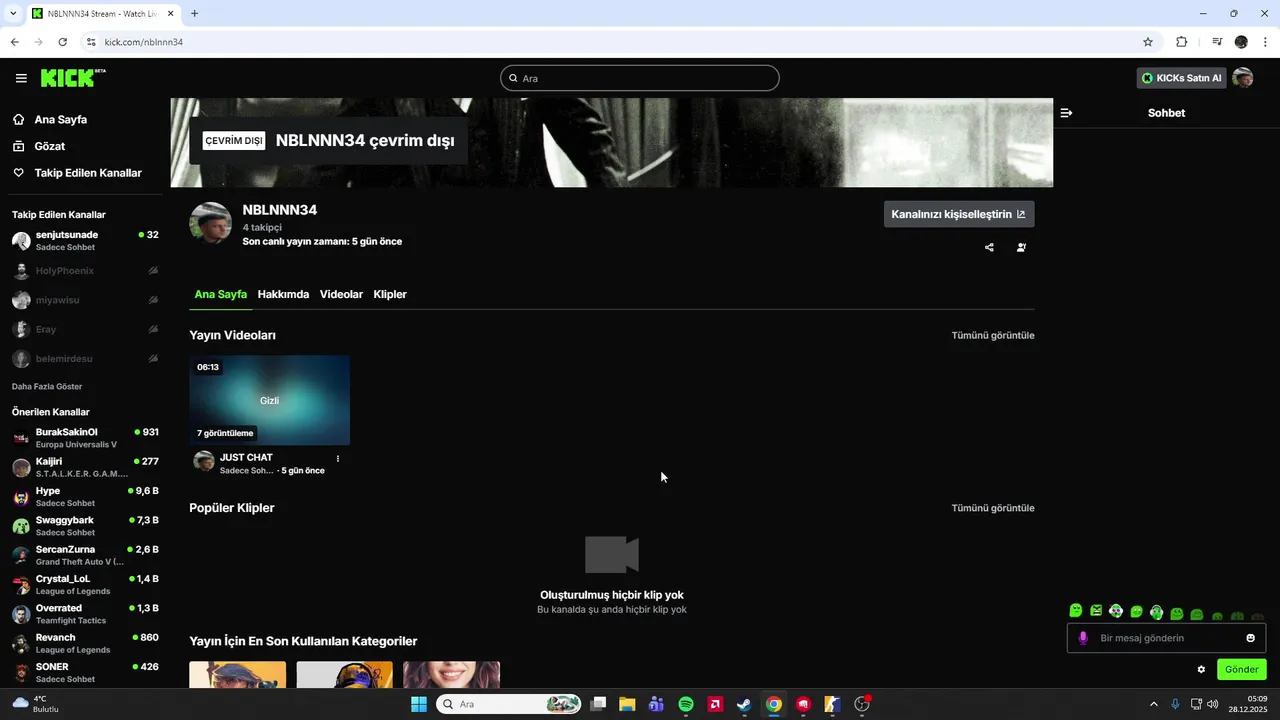Click the user icon beside share
1280x720 pixels.
pyautogui.click(x=1021, y=248)
